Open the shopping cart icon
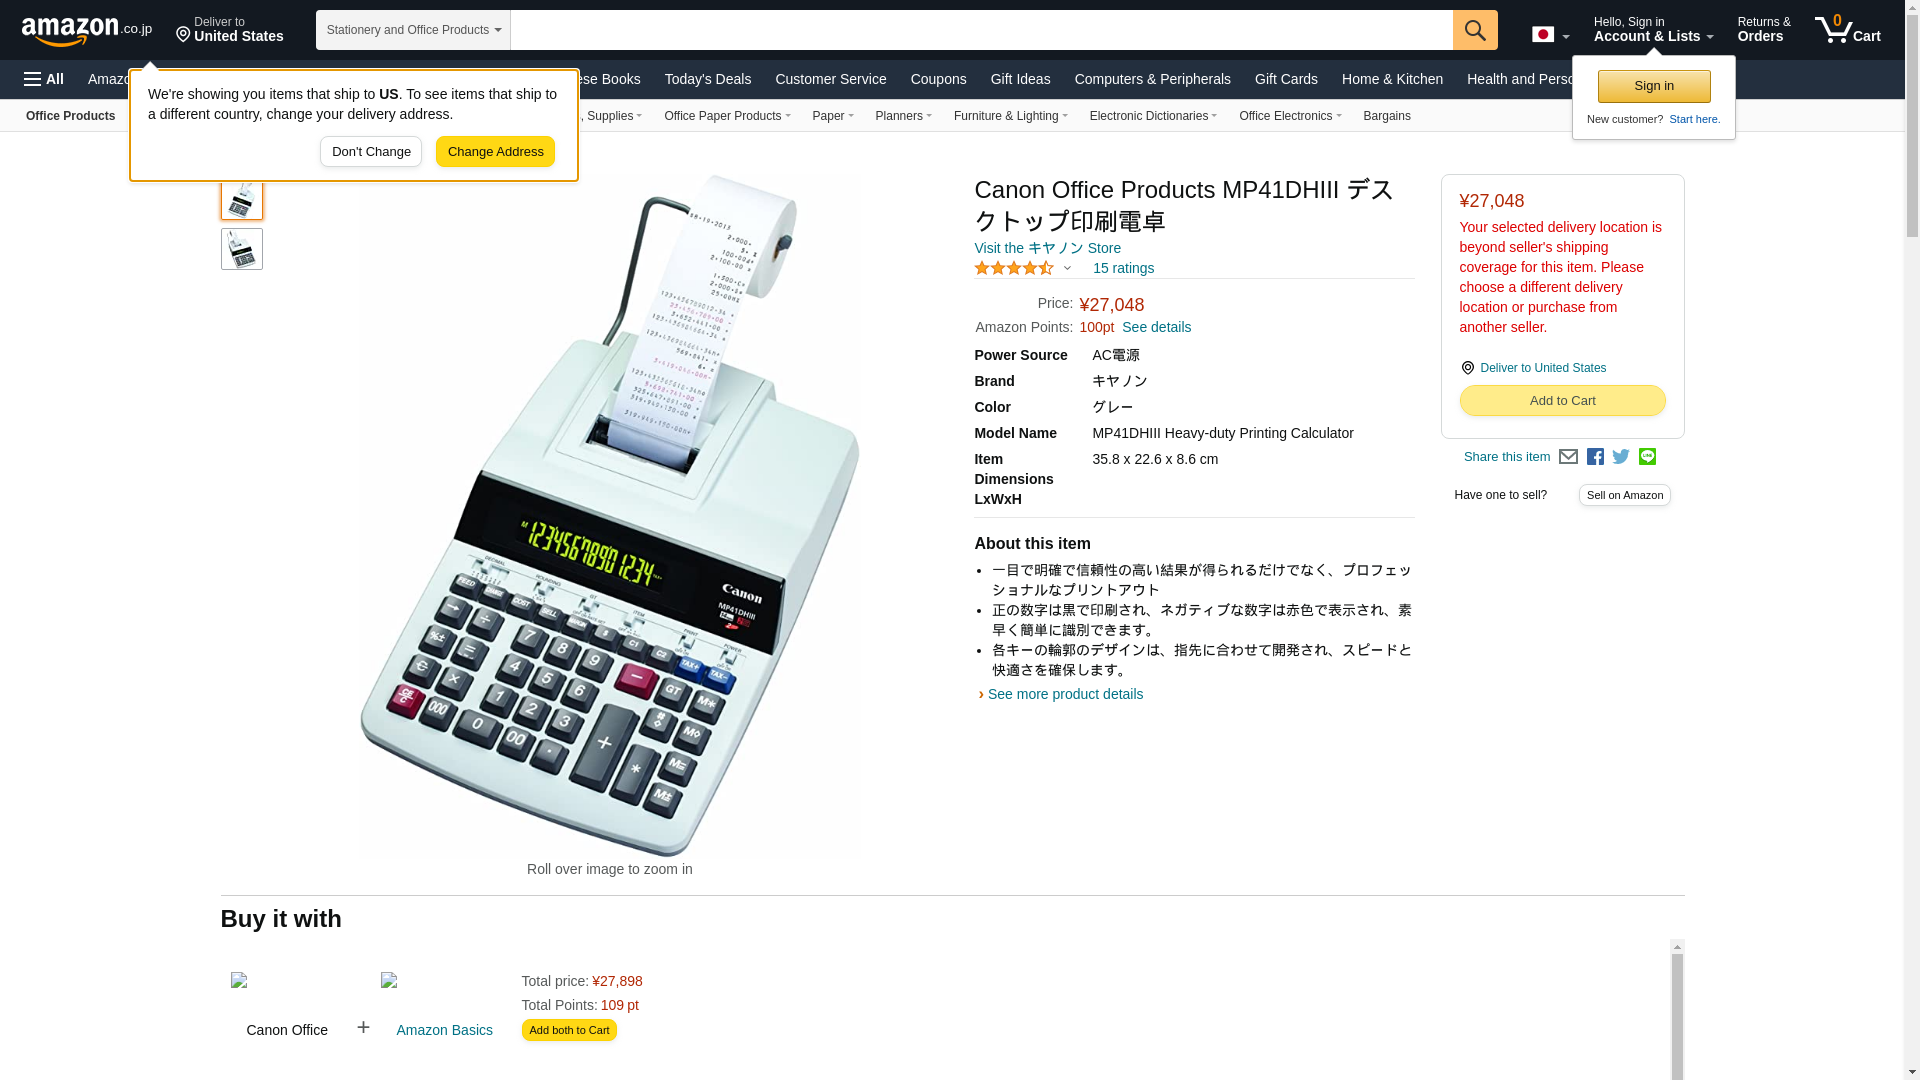The width and height of the screenshot is (1920, 1080). 1848,30
